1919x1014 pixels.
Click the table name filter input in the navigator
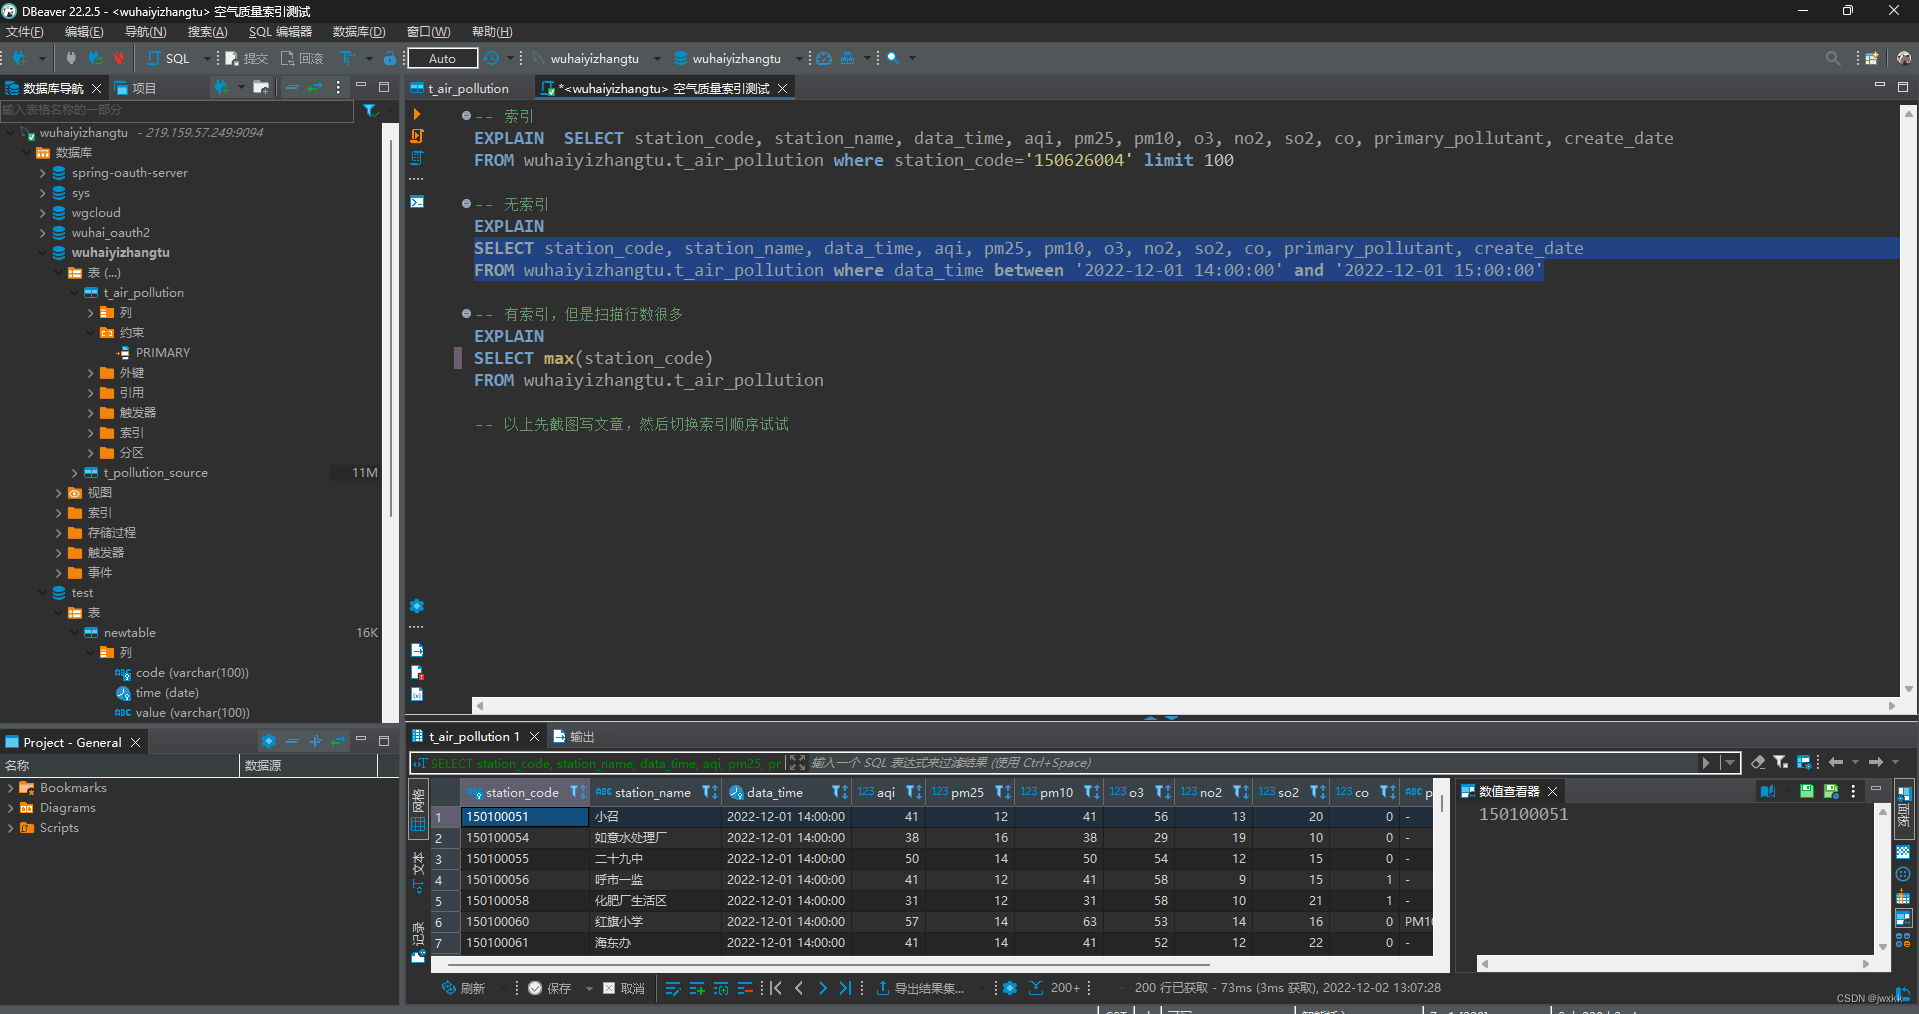pos(177,110)
